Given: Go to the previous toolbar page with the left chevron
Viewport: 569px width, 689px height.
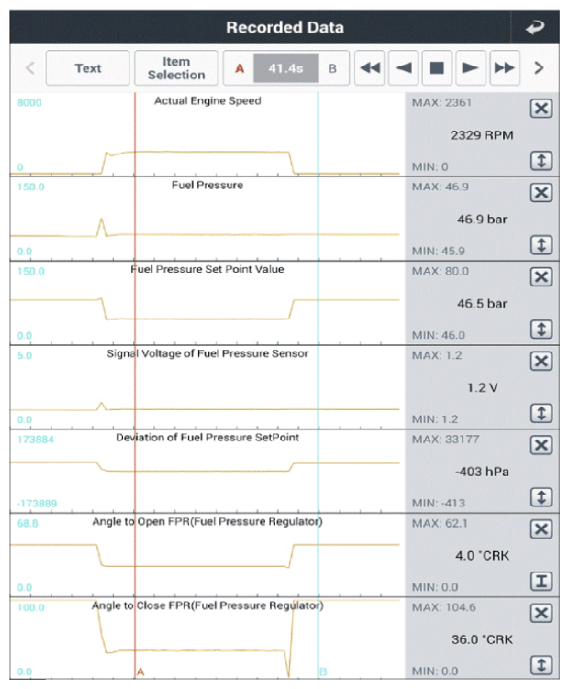Looking at the screenshot, I should (30, 68).
